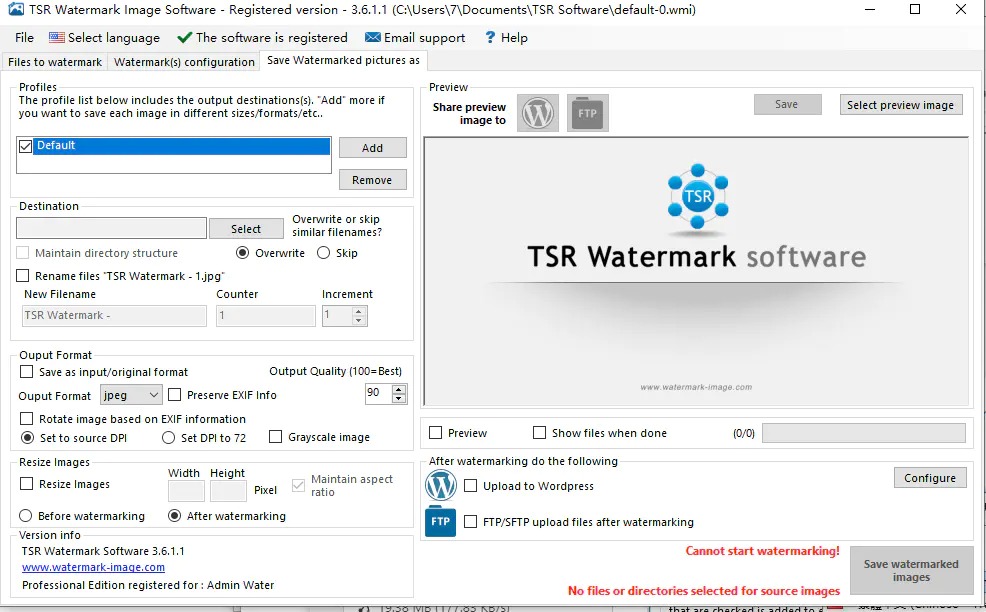This screenshot has height=612, width=986.
Task: Switch to Watermark(s) configuration tab
Action: [184, 62]
